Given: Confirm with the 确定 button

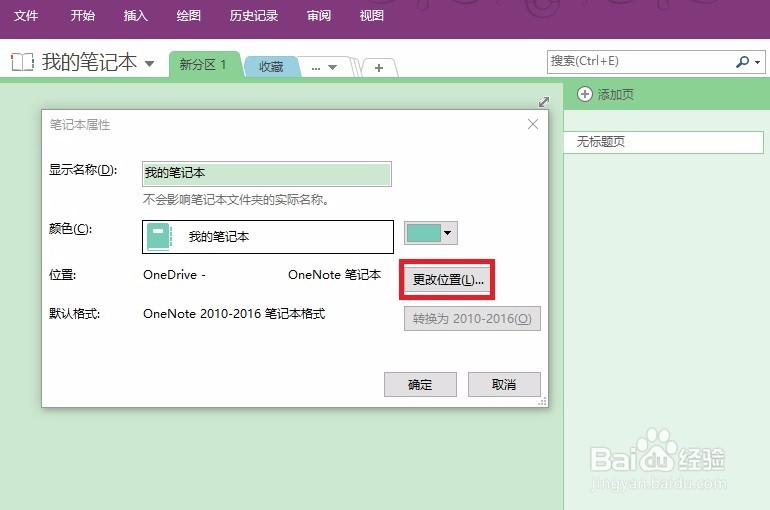Looking at the screenshot, I should 420,384.
